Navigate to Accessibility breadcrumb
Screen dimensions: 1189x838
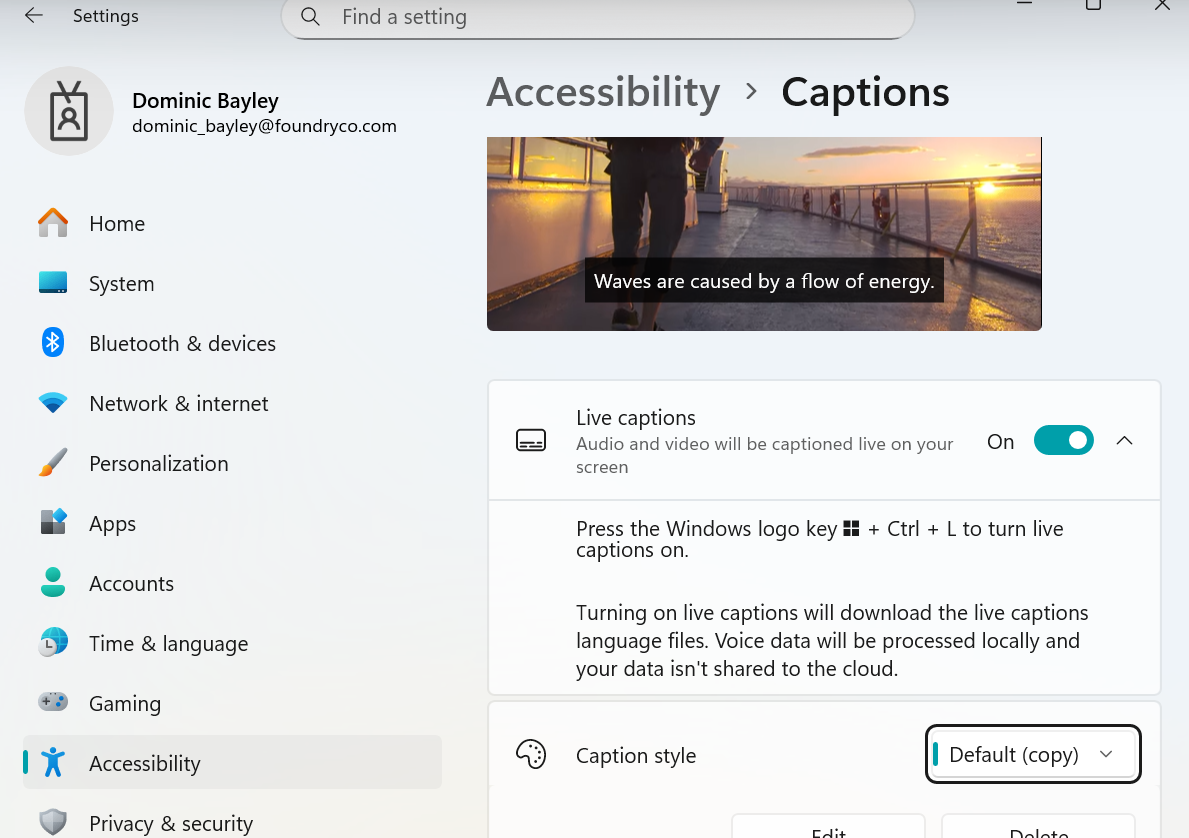point(603,91)
